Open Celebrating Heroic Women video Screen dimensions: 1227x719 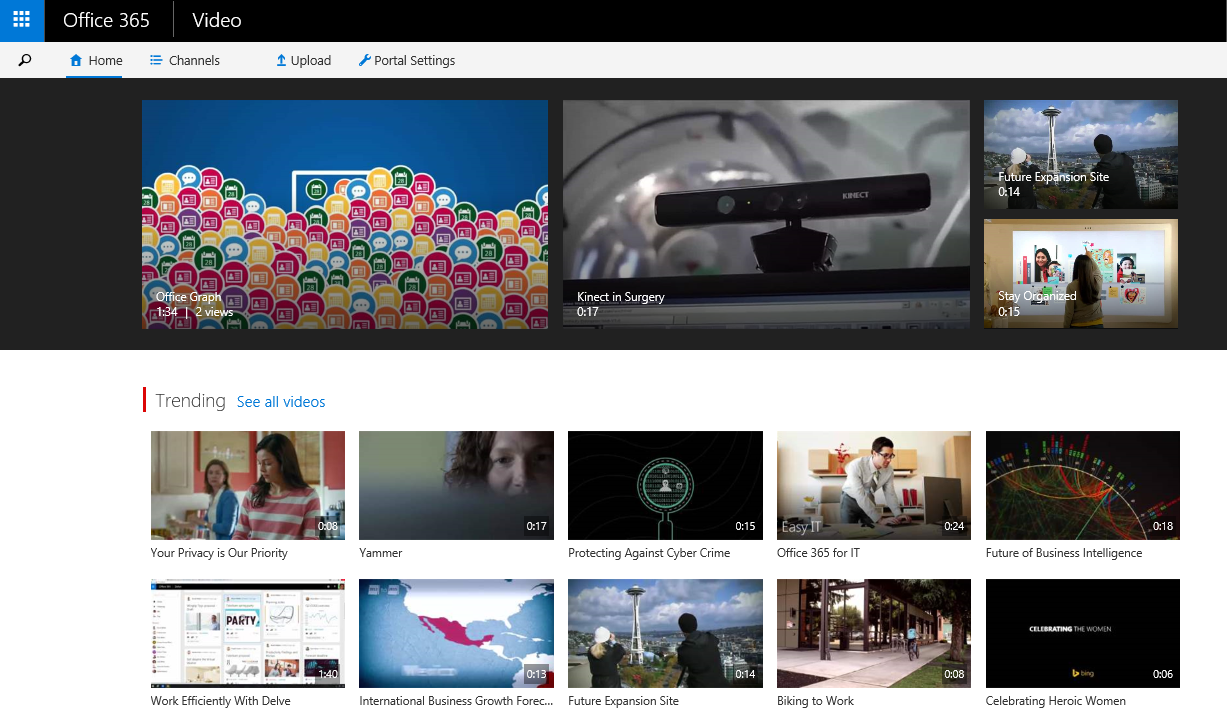[1082, 633]
